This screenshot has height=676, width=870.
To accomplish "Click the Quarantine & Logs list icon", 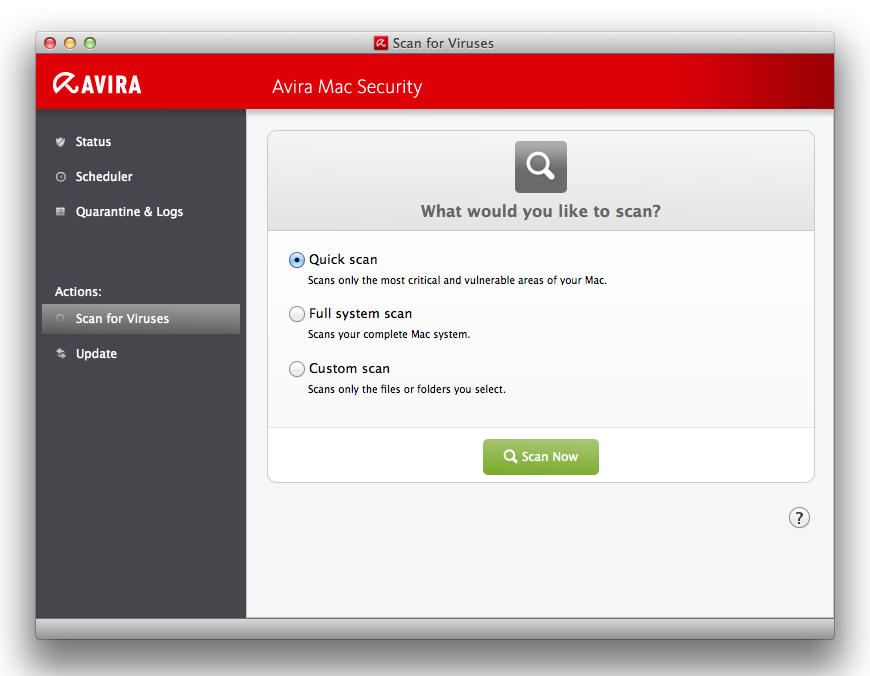I will pyautogui.click(x=60, y=211).
